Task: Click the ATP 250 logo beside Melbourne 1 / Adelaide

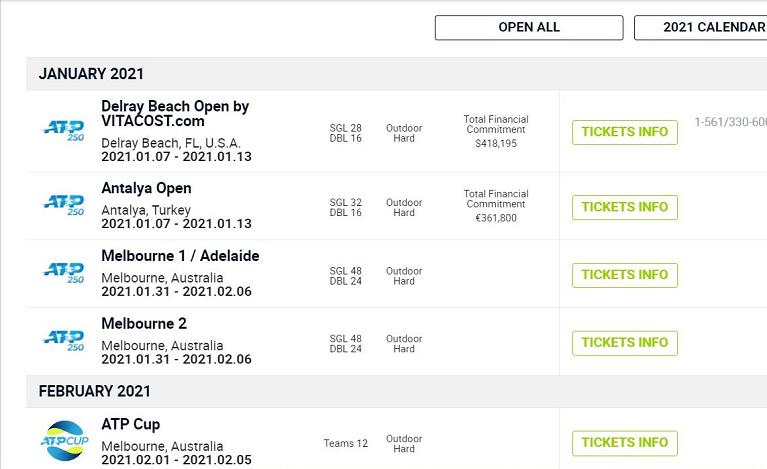Action: [x=64, y=273]
